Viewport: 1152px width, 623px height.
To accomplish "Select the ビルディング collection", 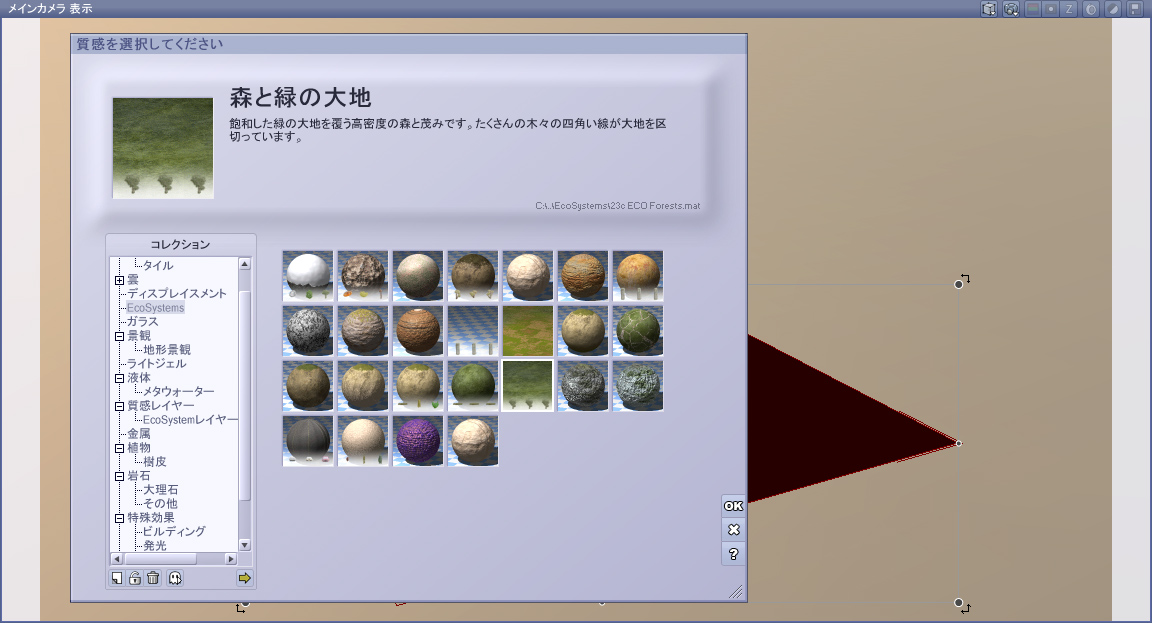I will pyautogui.click(x=174, y=531).
